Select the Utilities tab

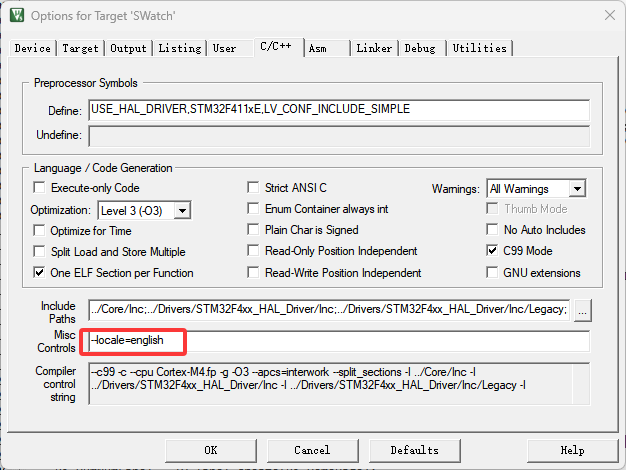click(478, 48)
